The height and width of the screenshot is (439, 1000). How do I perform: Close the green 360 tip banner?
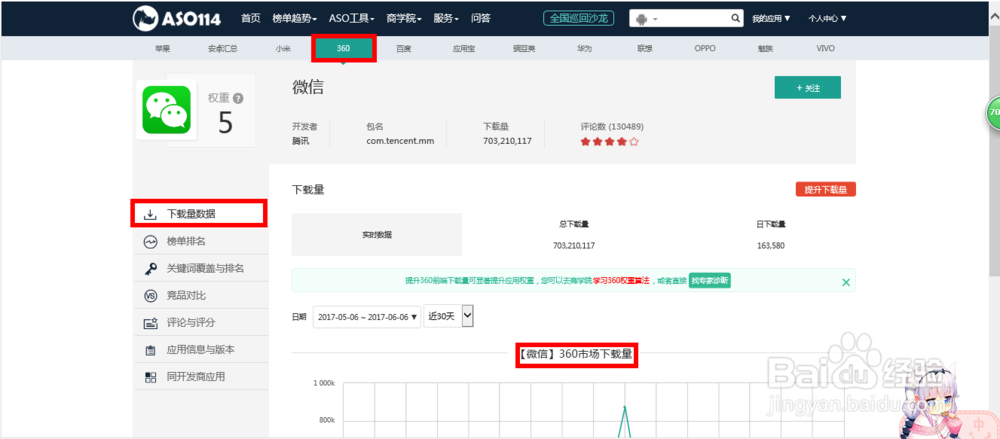tap(846, 282)
